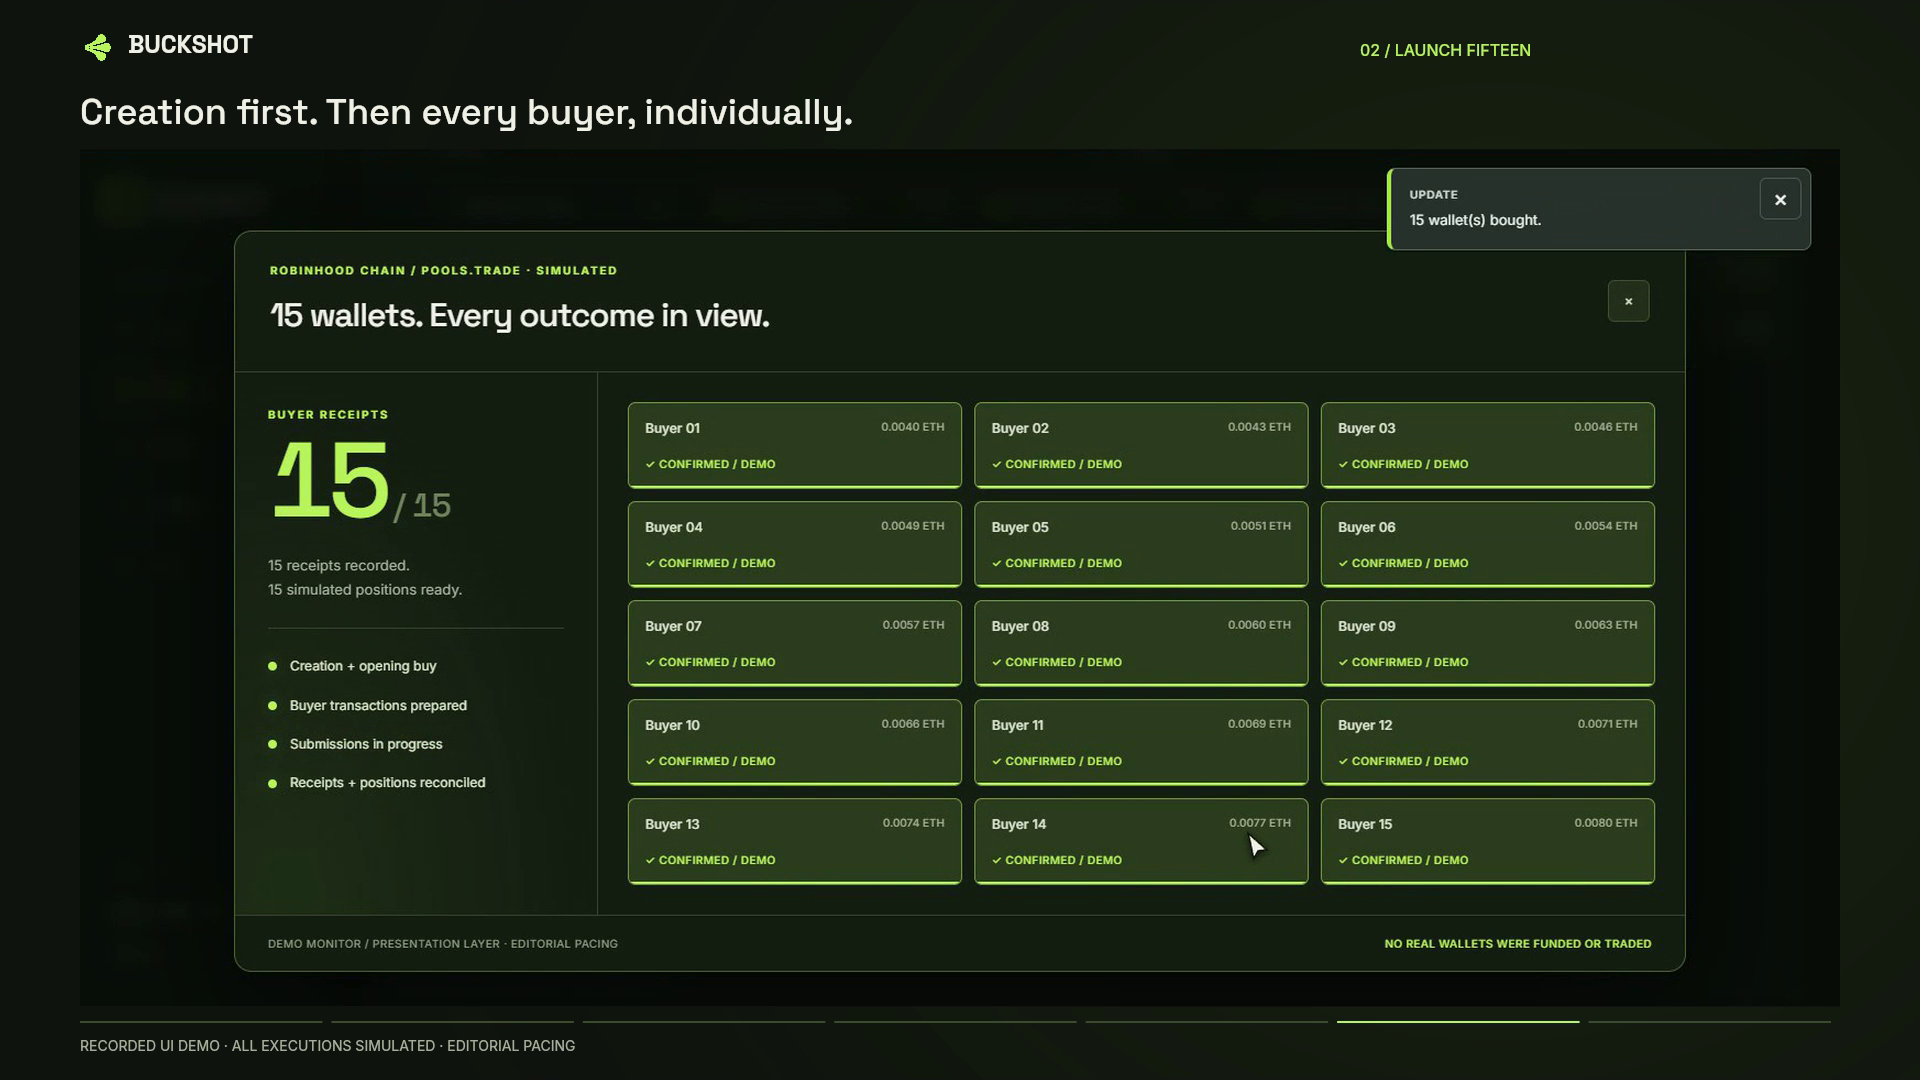The height and width of the screenshot is (1080, 1920).
Task: Click the 'BUYER RECEIPTS' heading
Action: (328, 414)
